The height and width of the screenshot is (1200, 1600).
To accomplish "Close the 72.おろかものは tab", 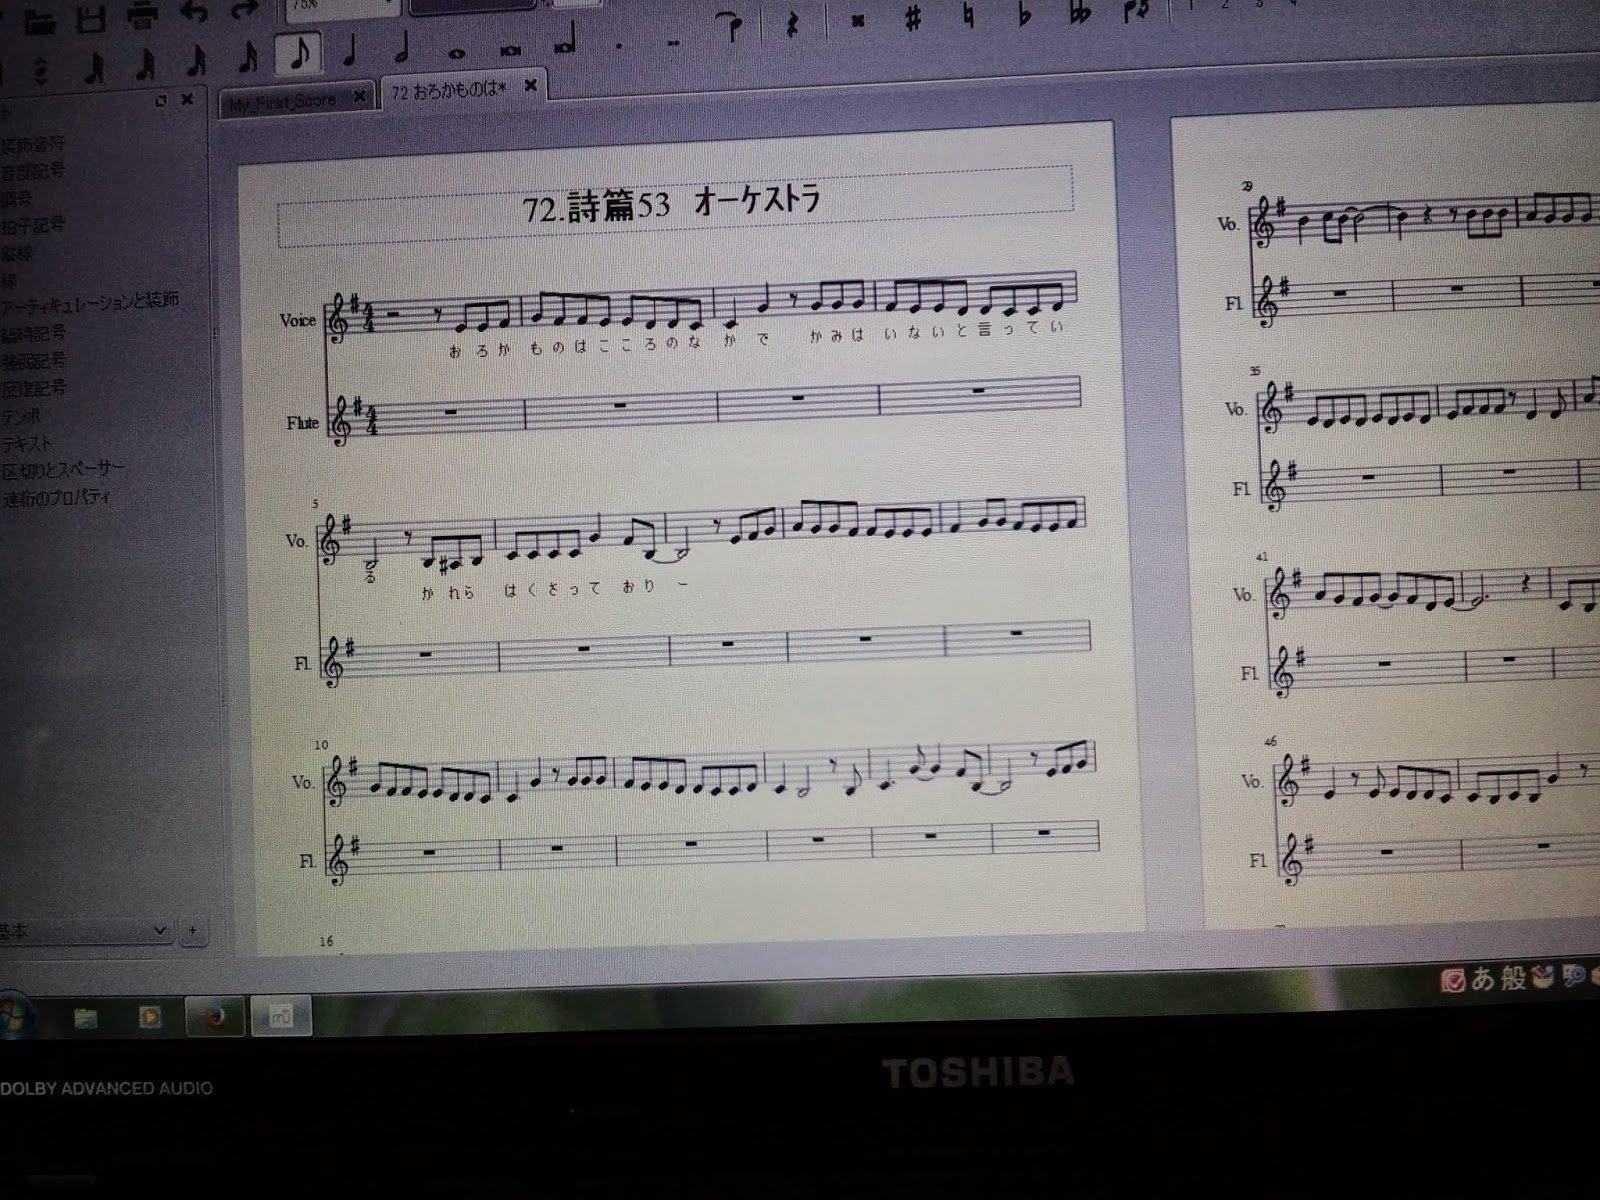I will pos(531,86).
